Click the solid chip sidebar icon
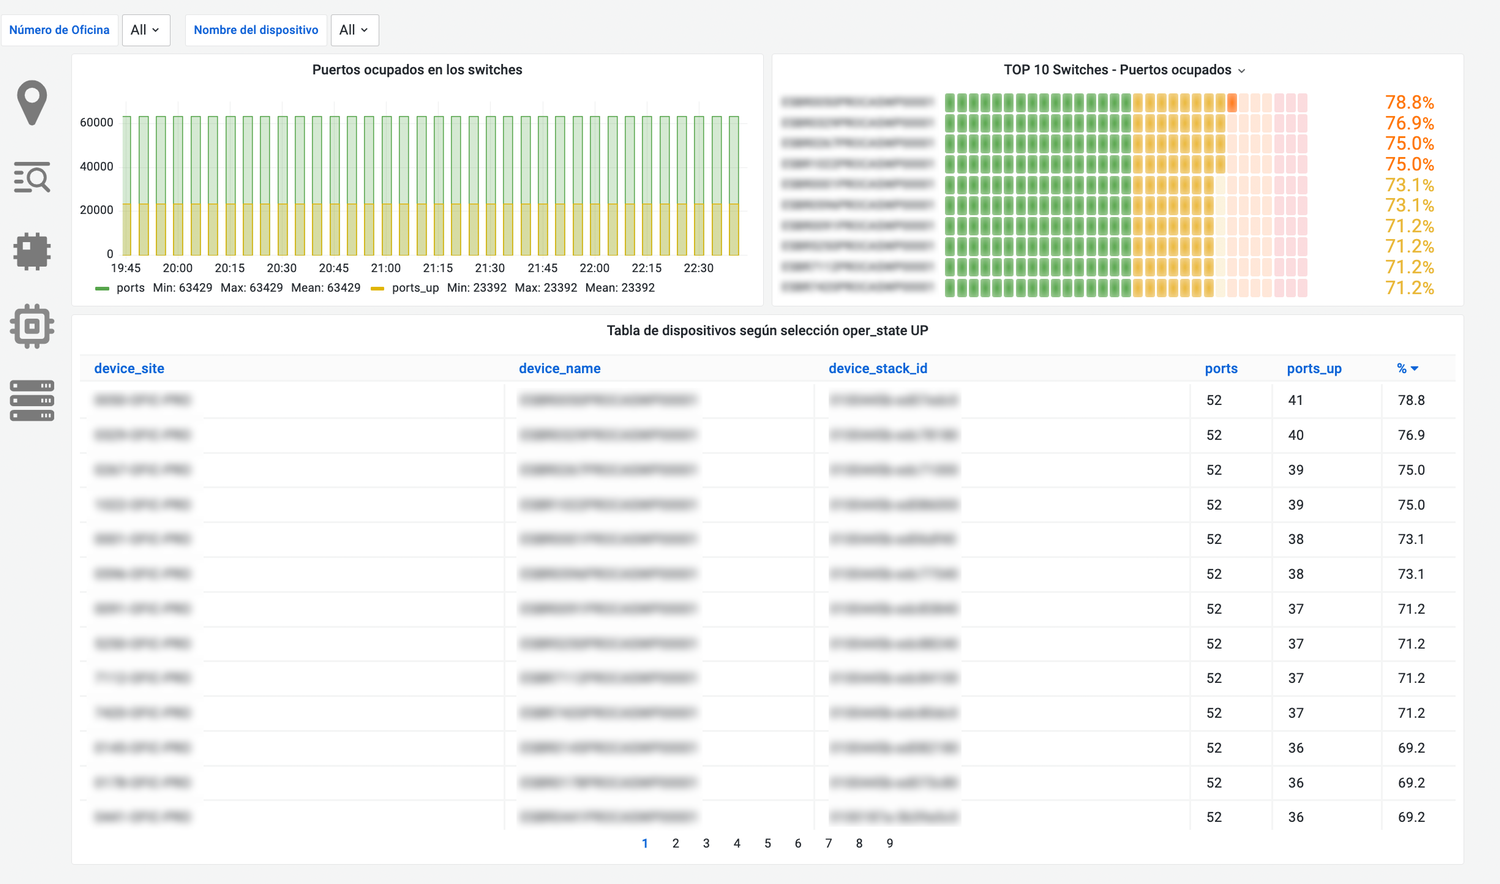Image resolution: width=1500 pixels, height=884 pixels. click(x=32, y=251)
